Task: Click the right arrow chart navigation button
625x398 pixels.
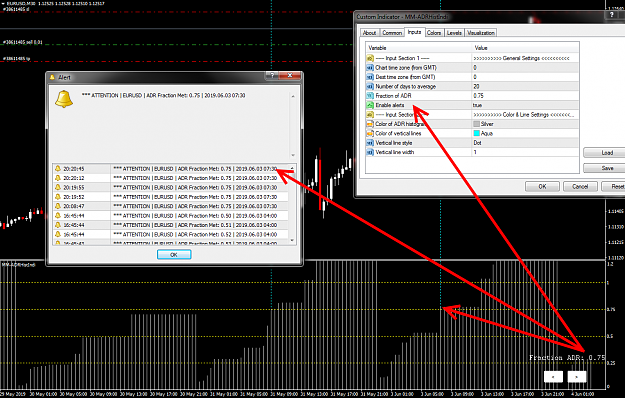Action: pyautogui.click(x=577, y=376)
